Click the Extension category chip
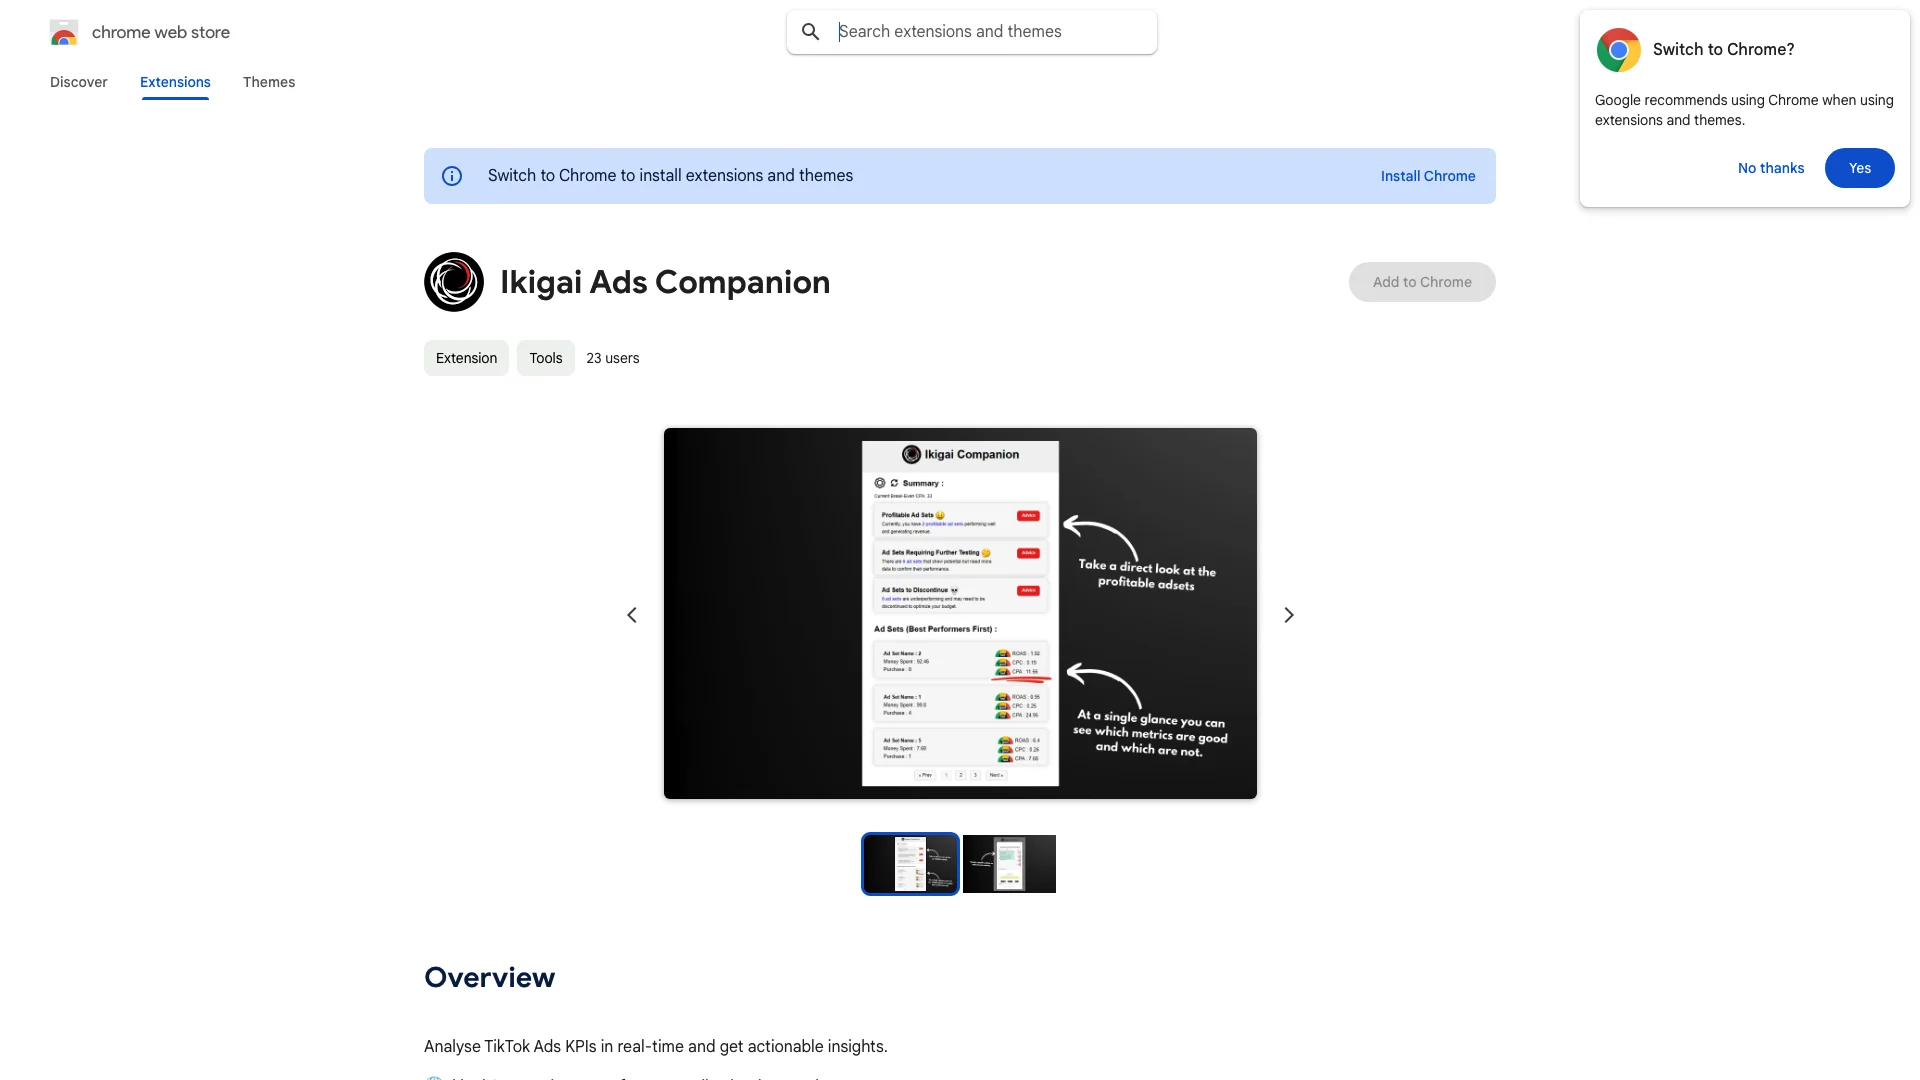Viewport: 1920px width, 1080px height. click(x=466, y=358)
